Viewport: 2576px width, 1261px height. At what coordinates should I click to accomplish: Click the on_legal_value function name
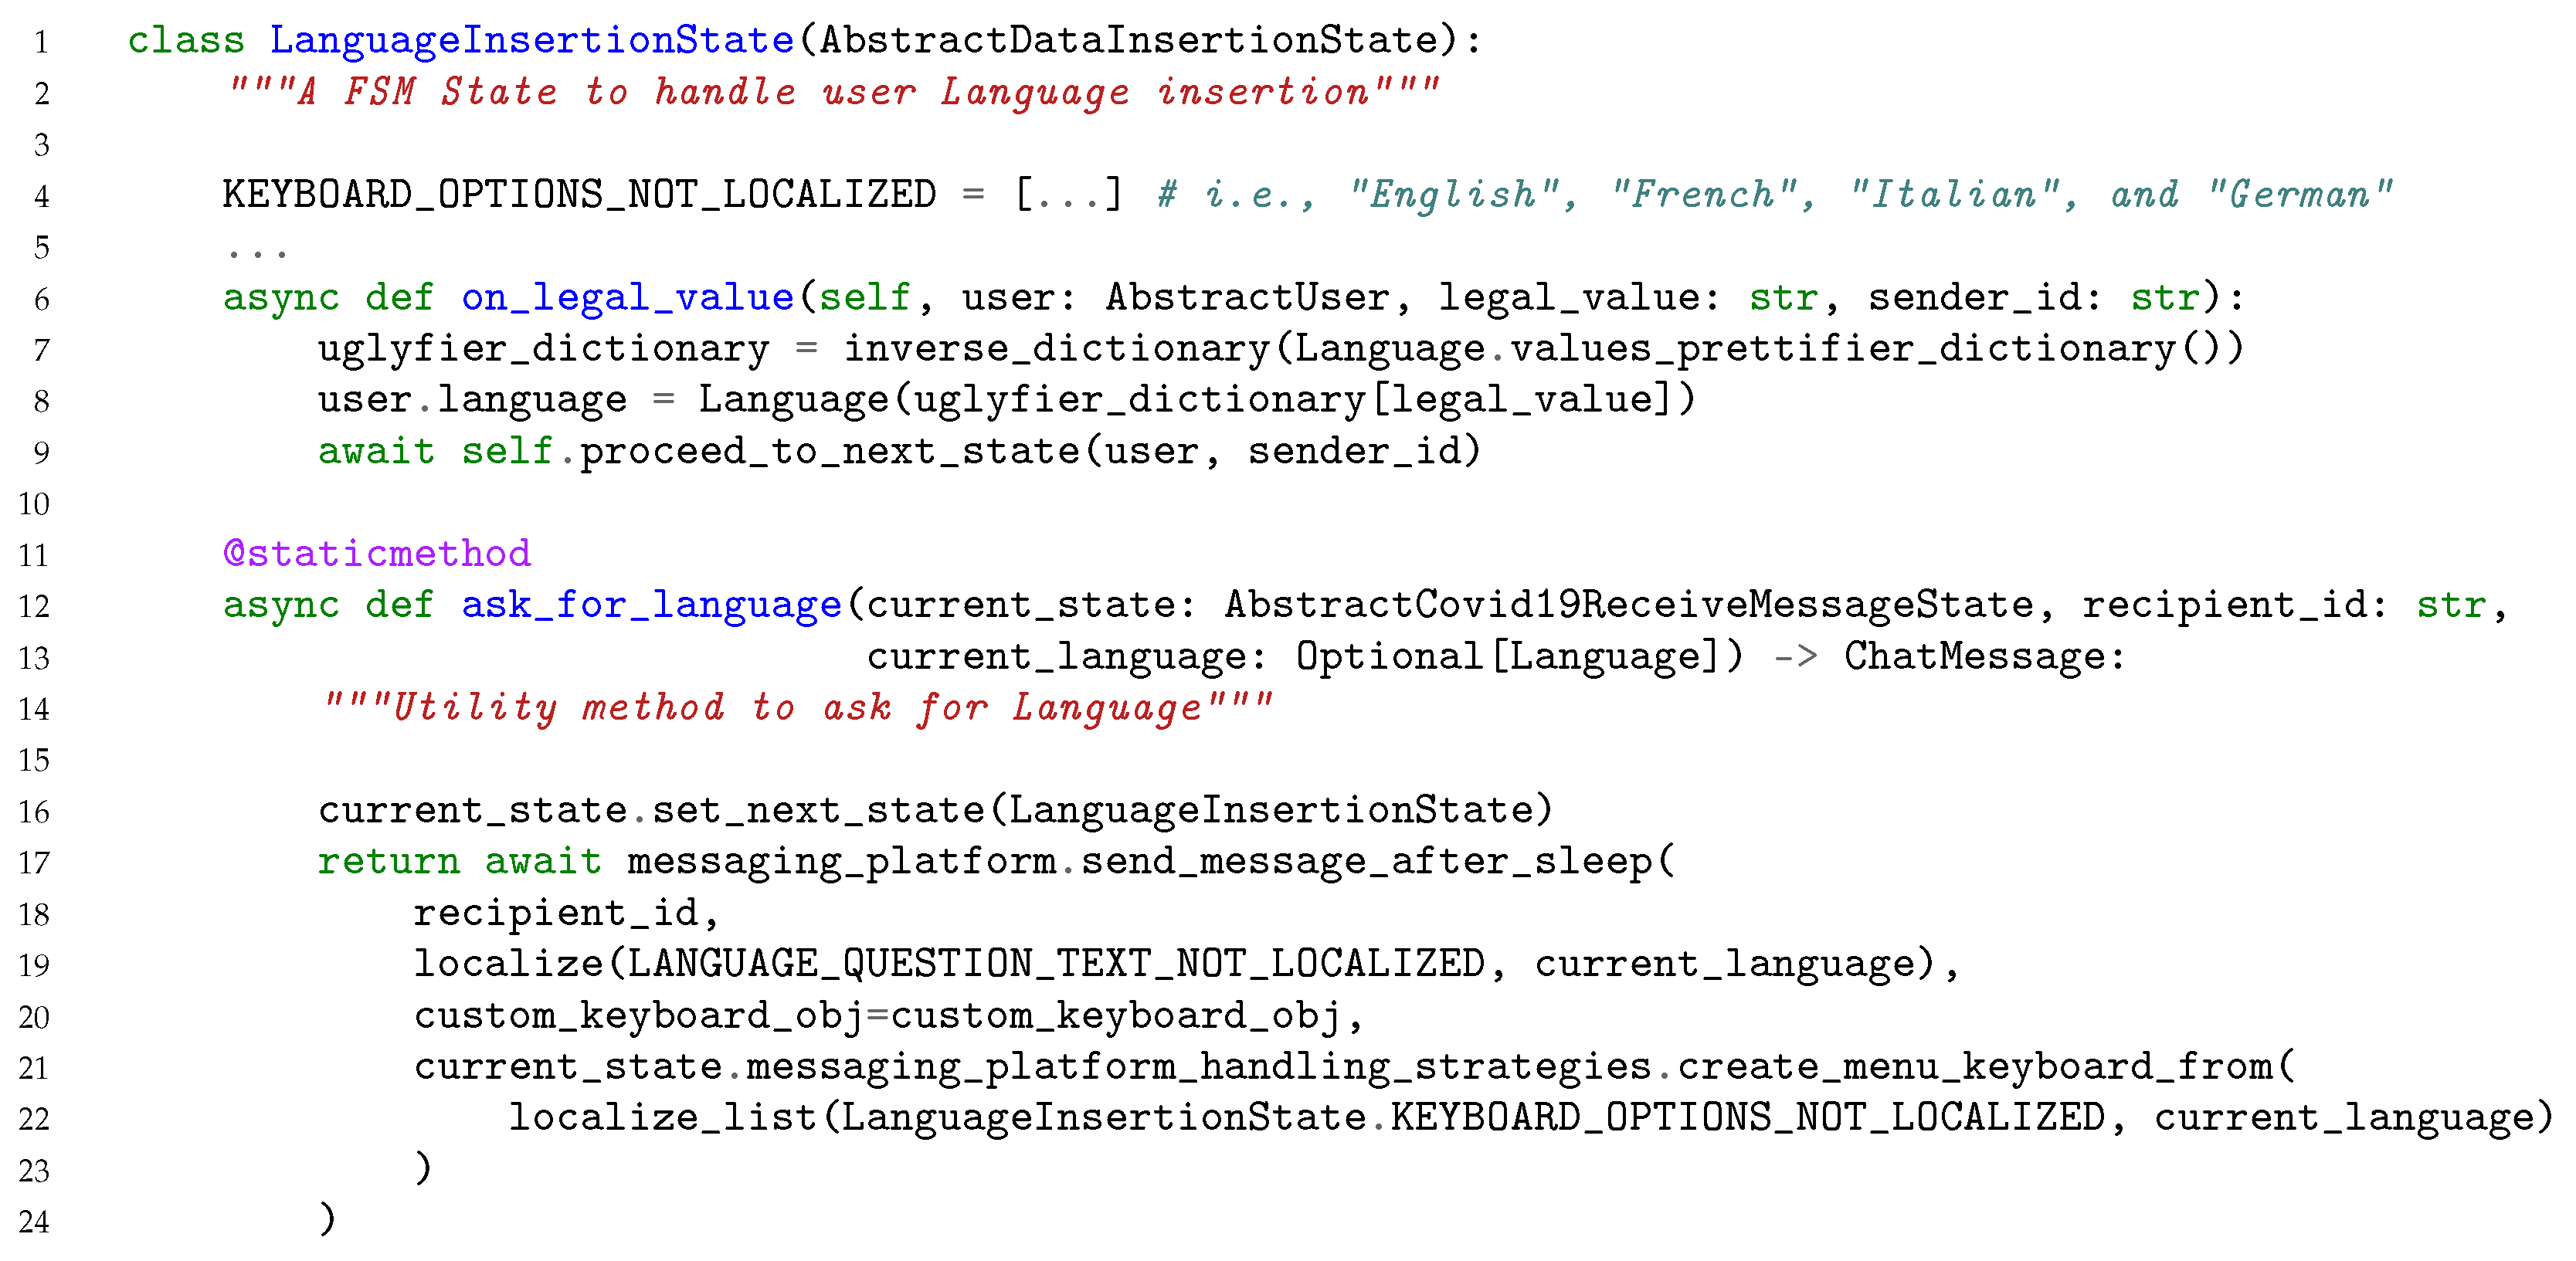click(627, 297)
